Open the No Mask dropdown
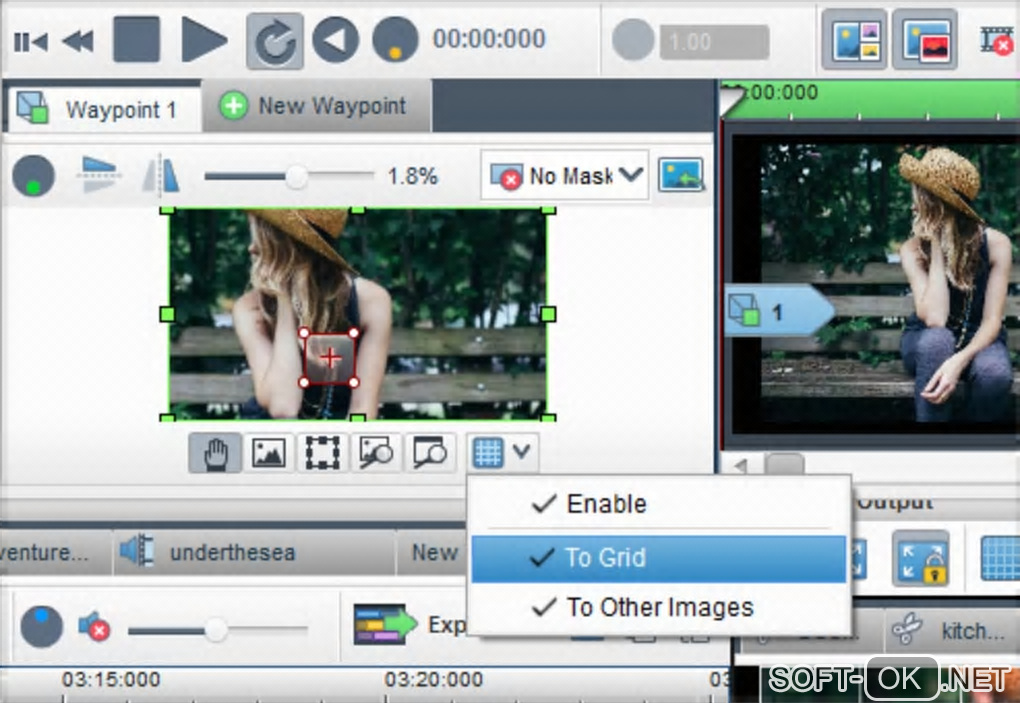Image resolution: width=1020 pixels, height=703 pixels. (x=565, y=175)
